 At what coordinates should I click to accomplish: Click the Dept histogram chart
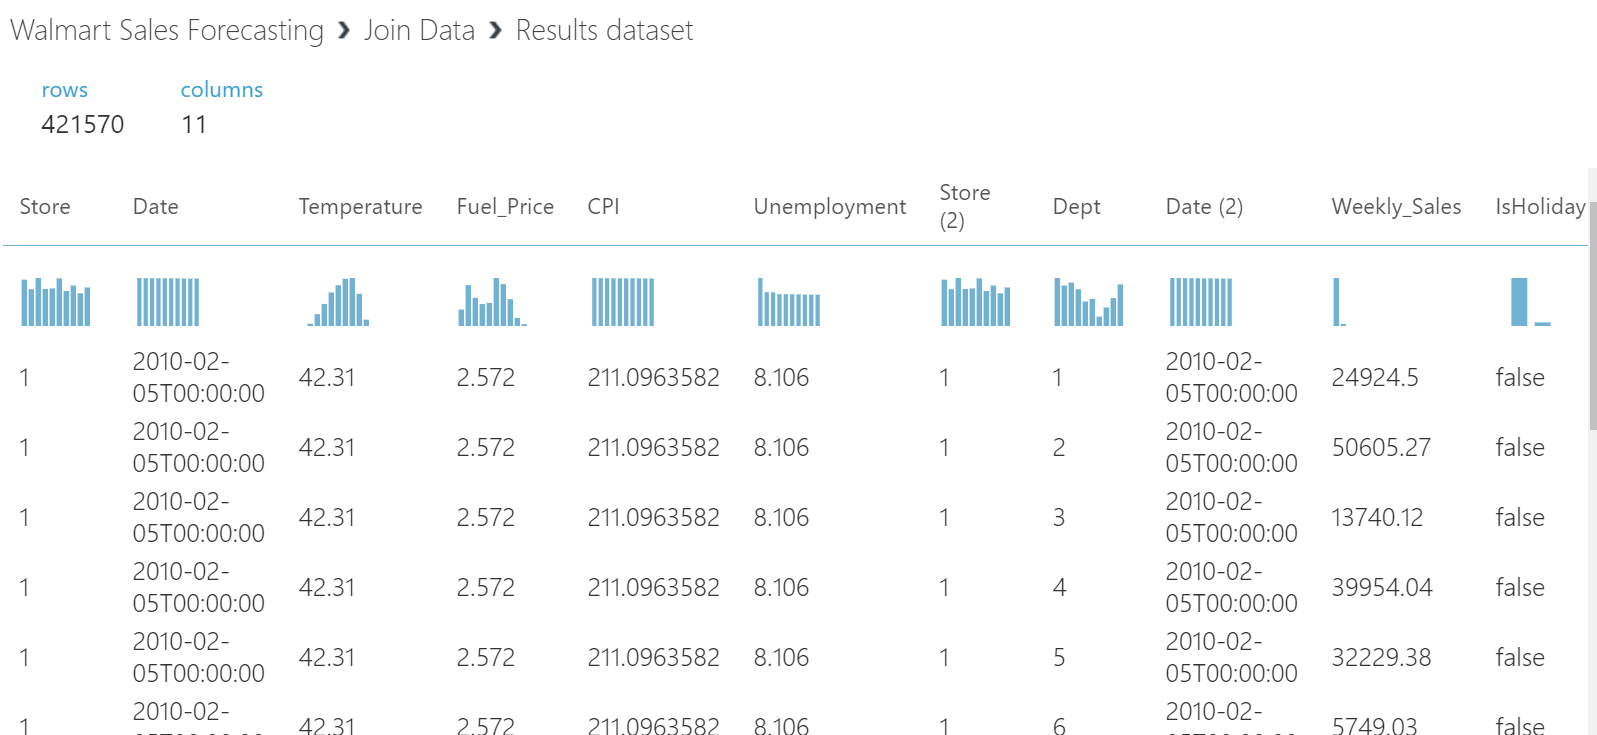(1089, 302)
